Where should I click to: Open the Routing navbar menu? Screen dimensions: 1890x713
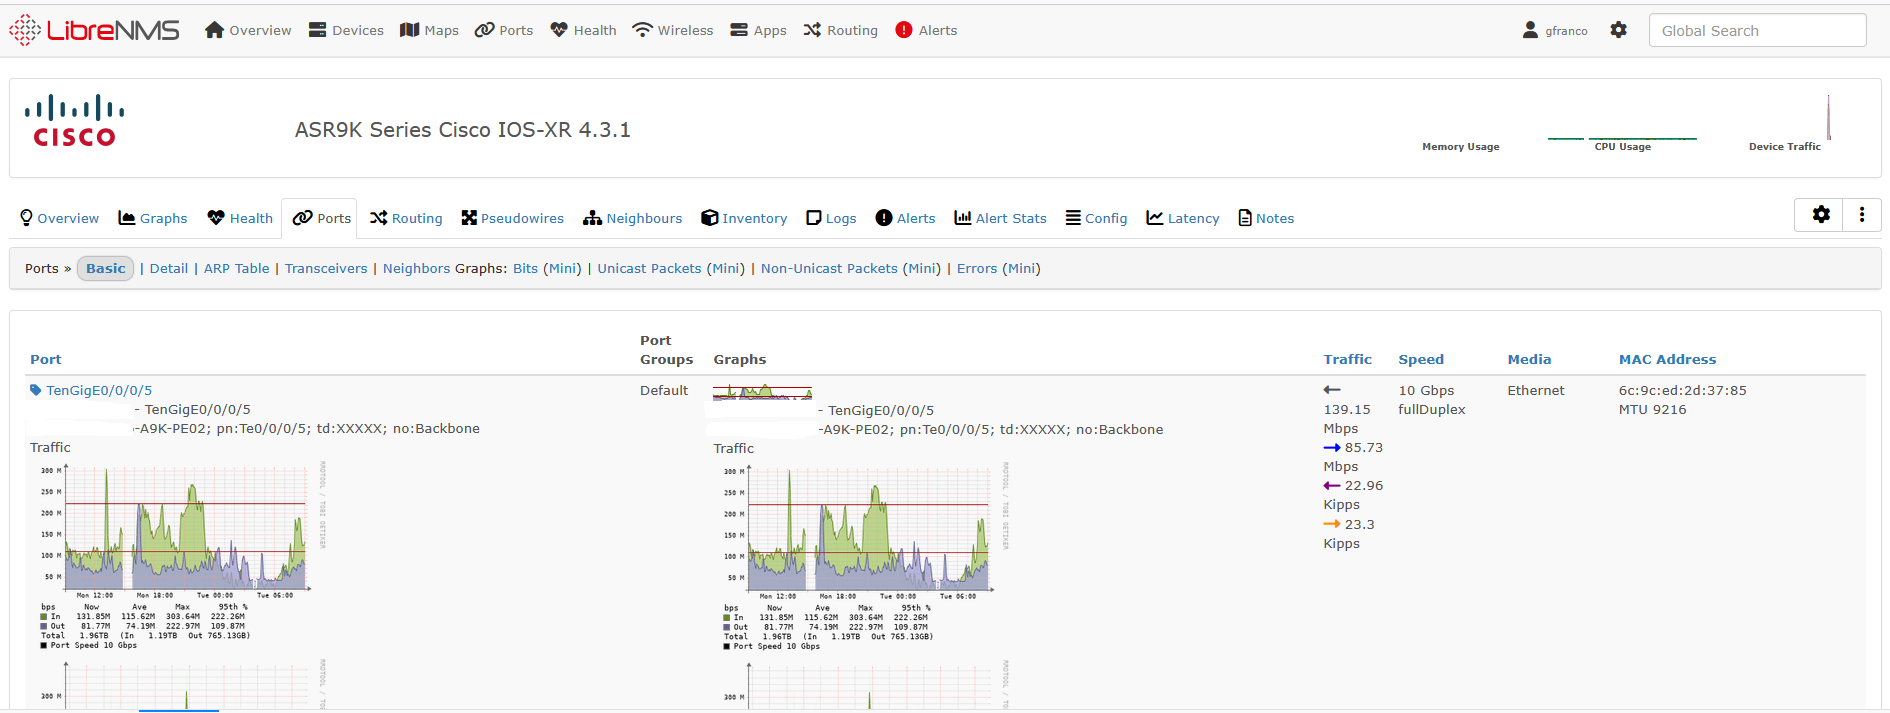(x=840, y=30)
